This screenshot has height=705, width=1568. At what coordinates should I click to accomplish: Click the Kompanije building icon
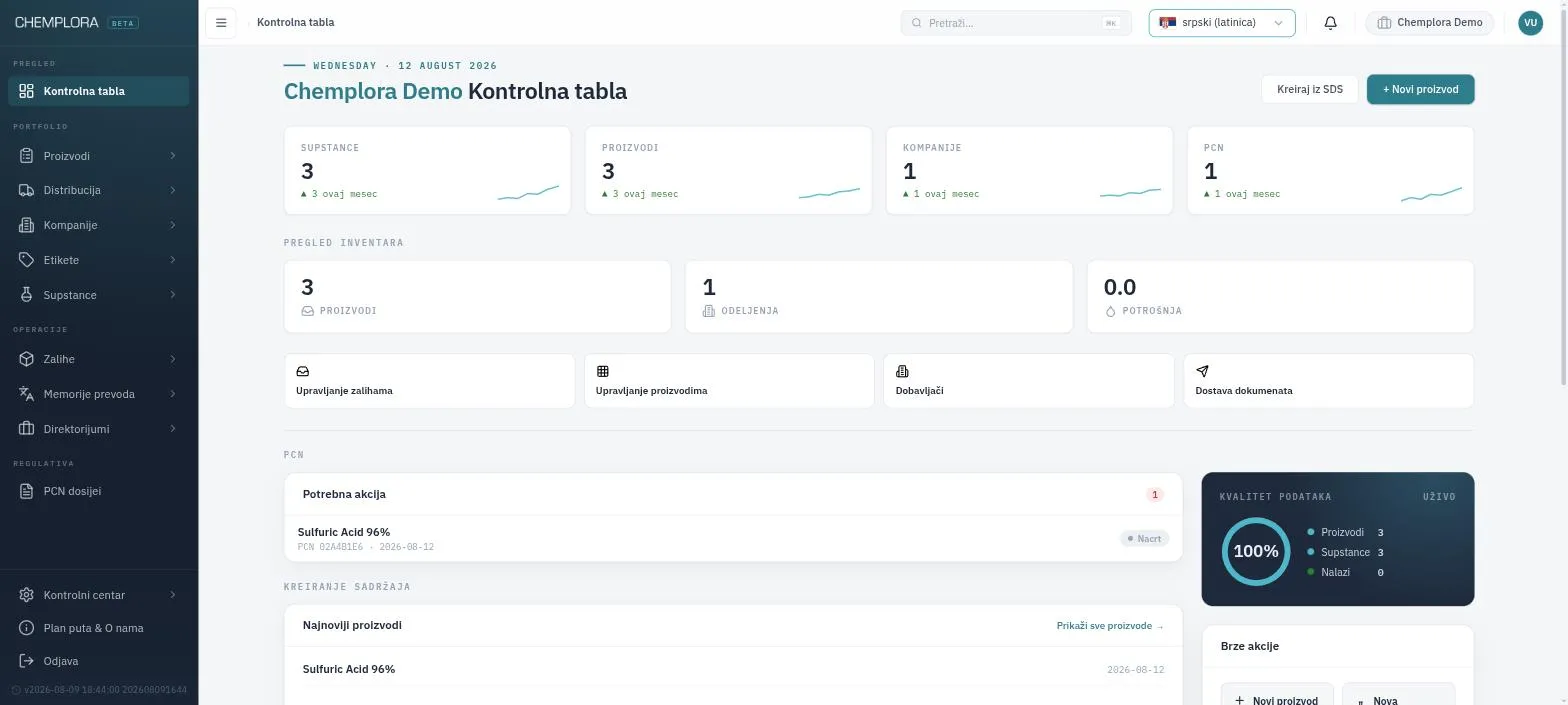point(27,225)
